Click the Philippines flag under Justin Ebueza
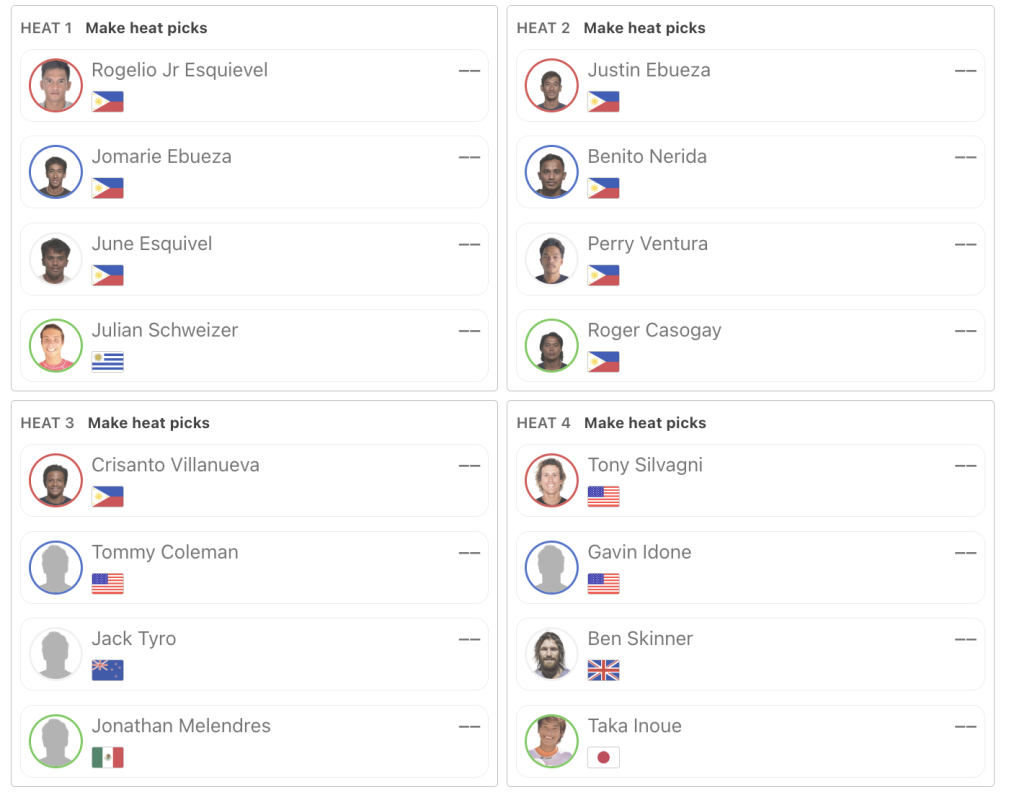Viewport: 1009px width, 800px height. tap(603, 101)
